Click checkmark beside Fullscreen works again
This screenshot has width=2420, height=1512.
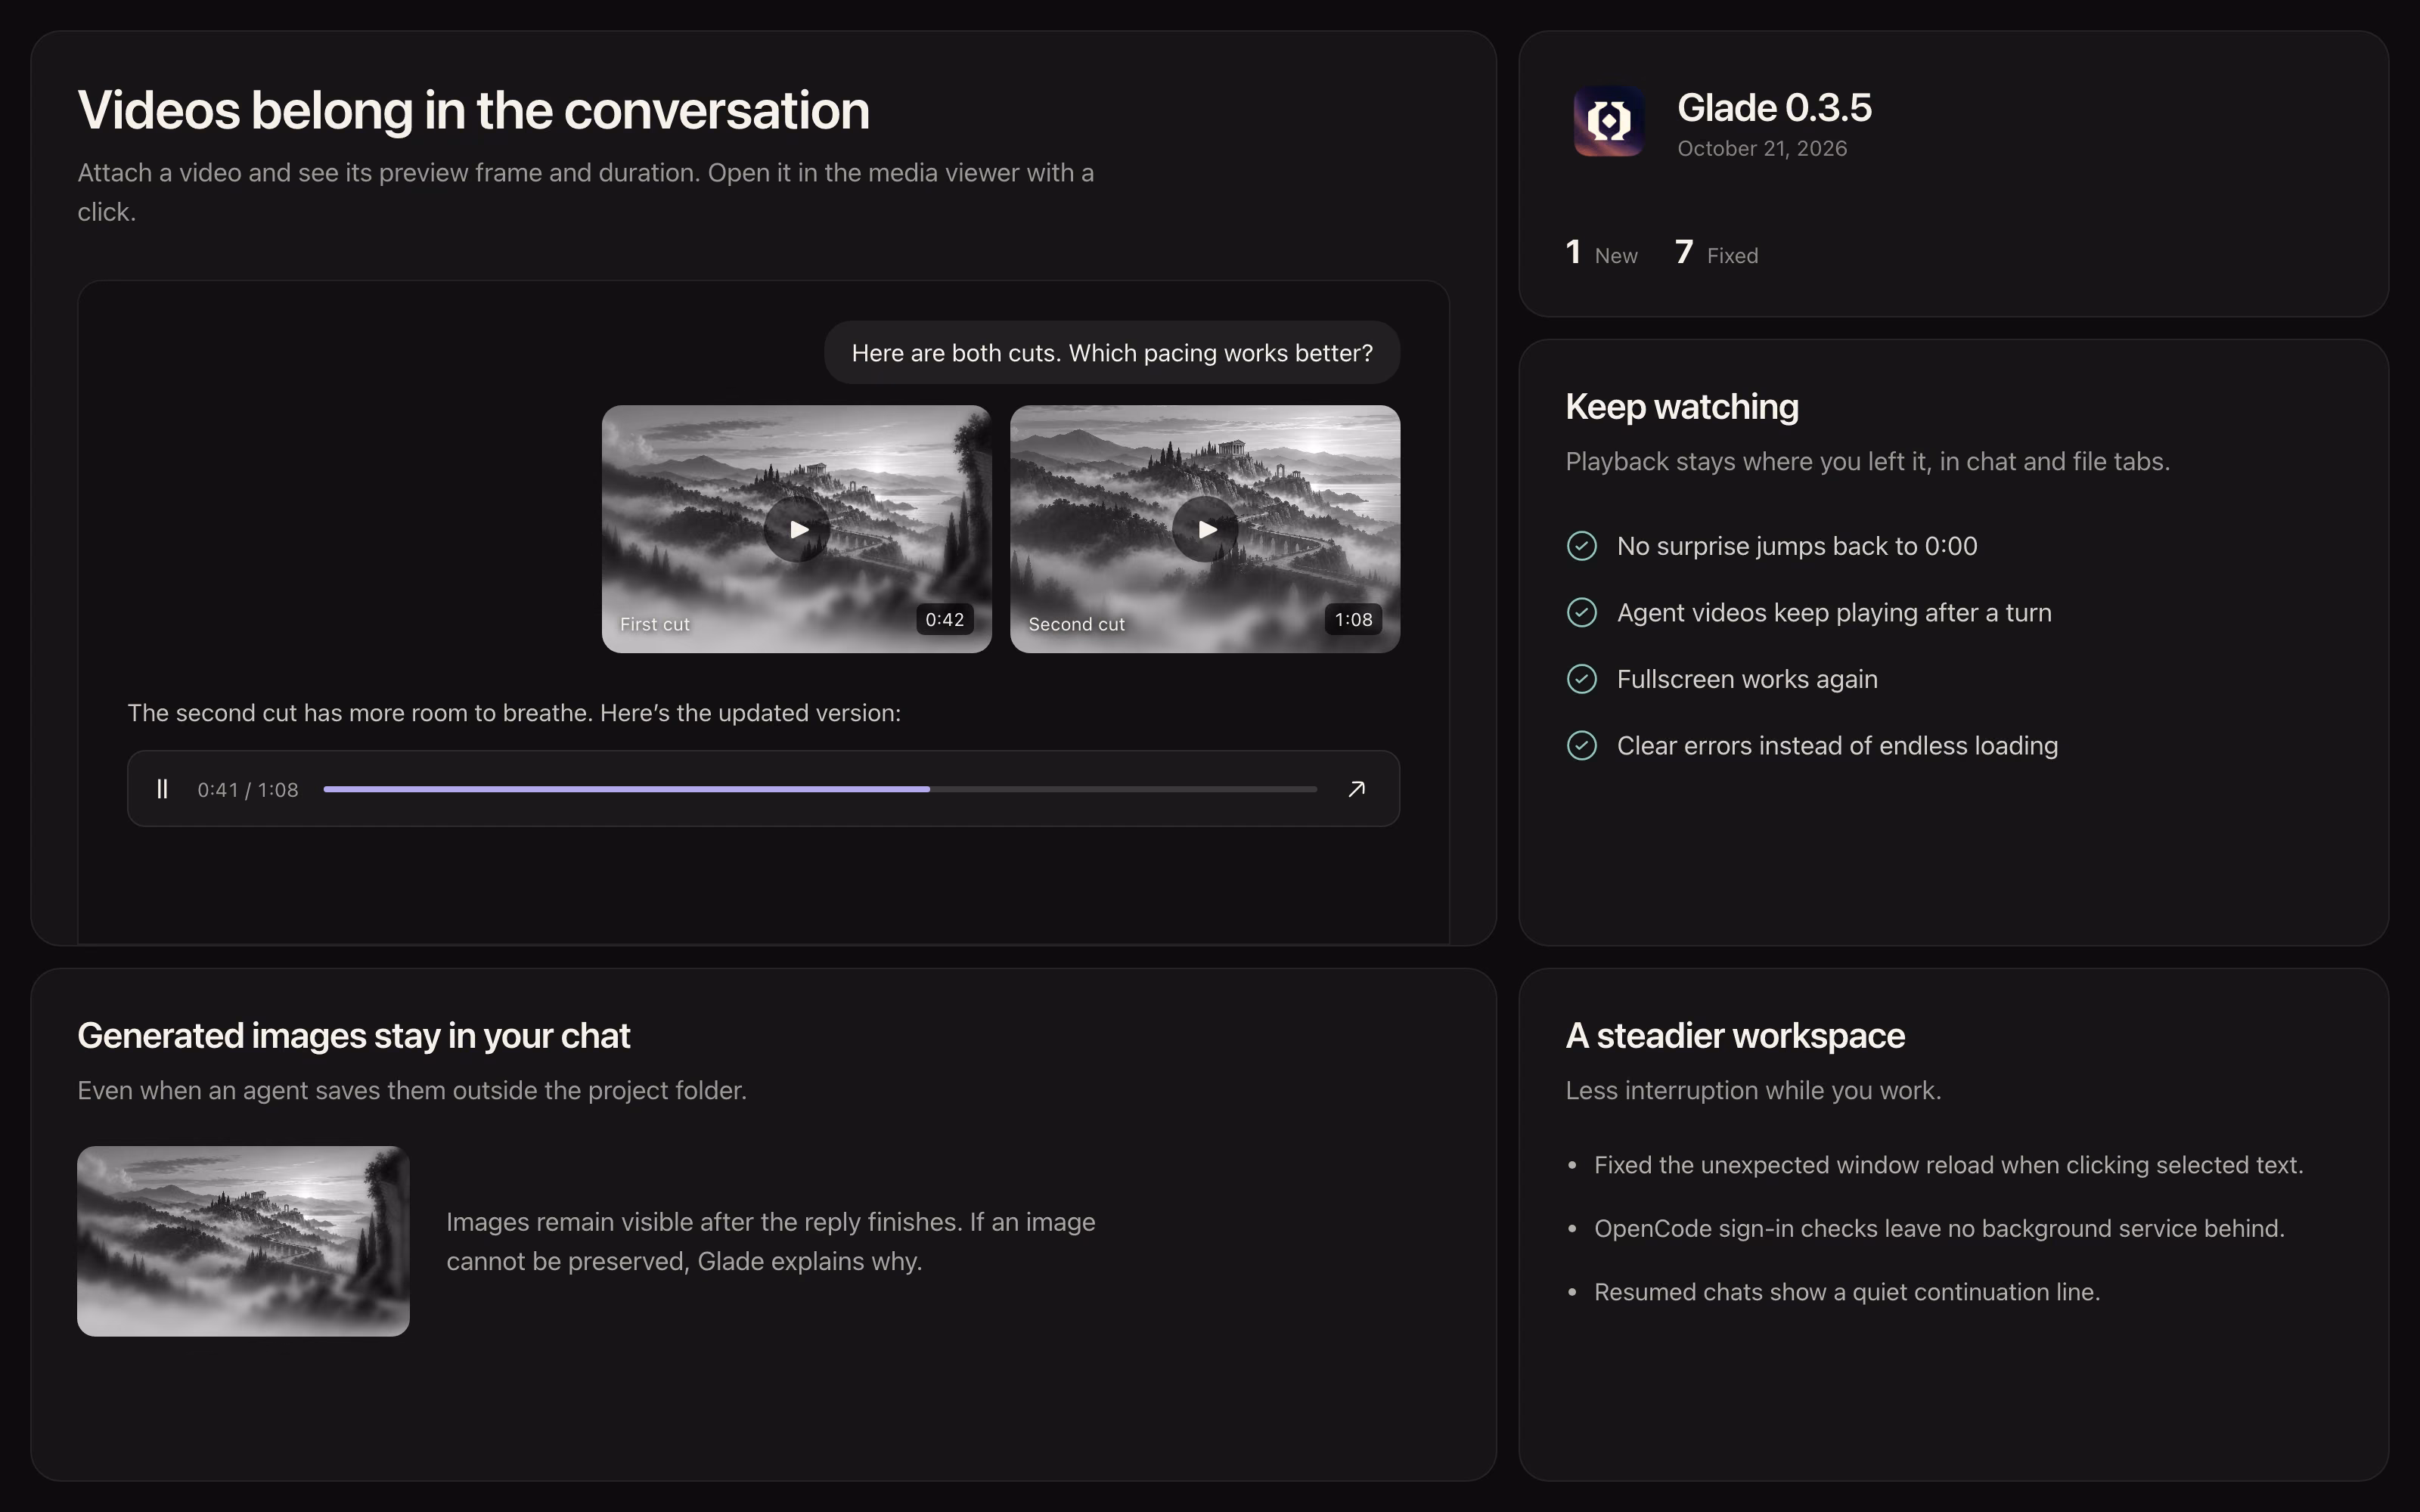pos(1582,679)
